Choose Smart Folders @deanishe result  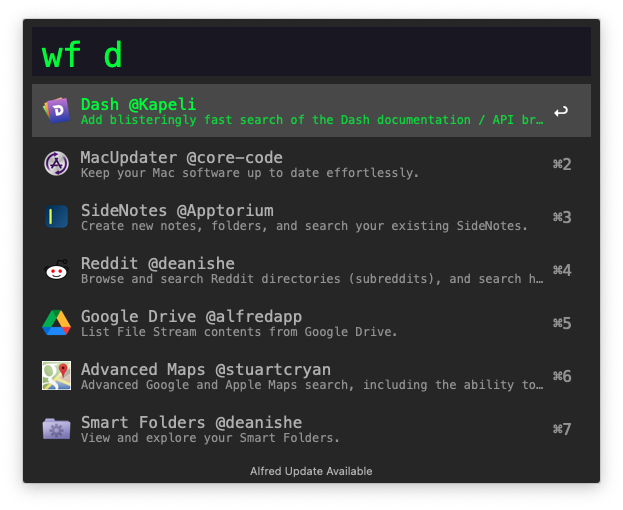pos(191,423)
